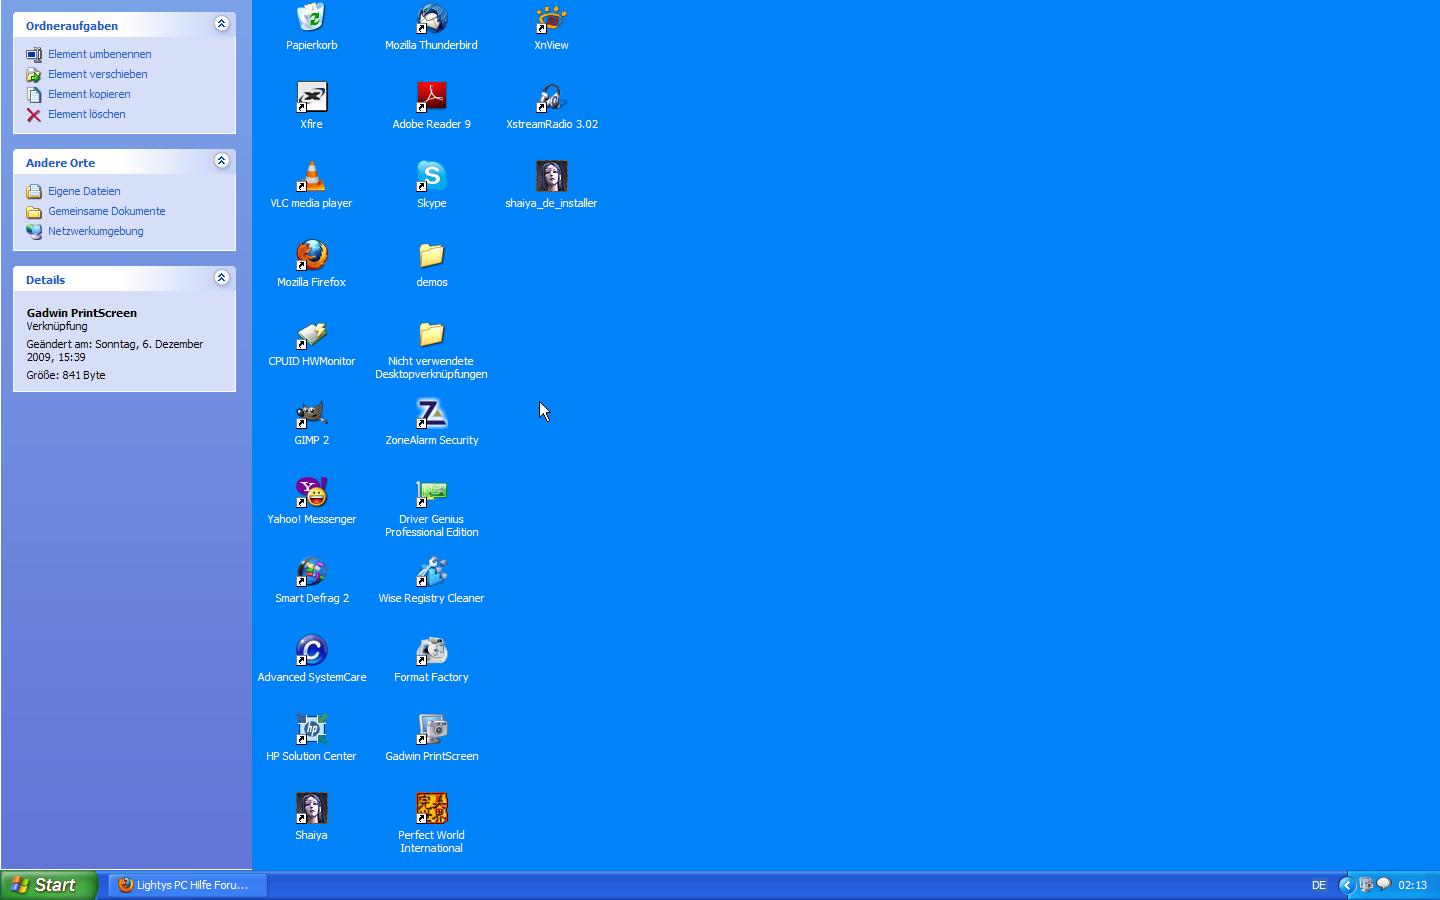
Task: Select the Wise Registry Cleaner icon
Action: 431,571
